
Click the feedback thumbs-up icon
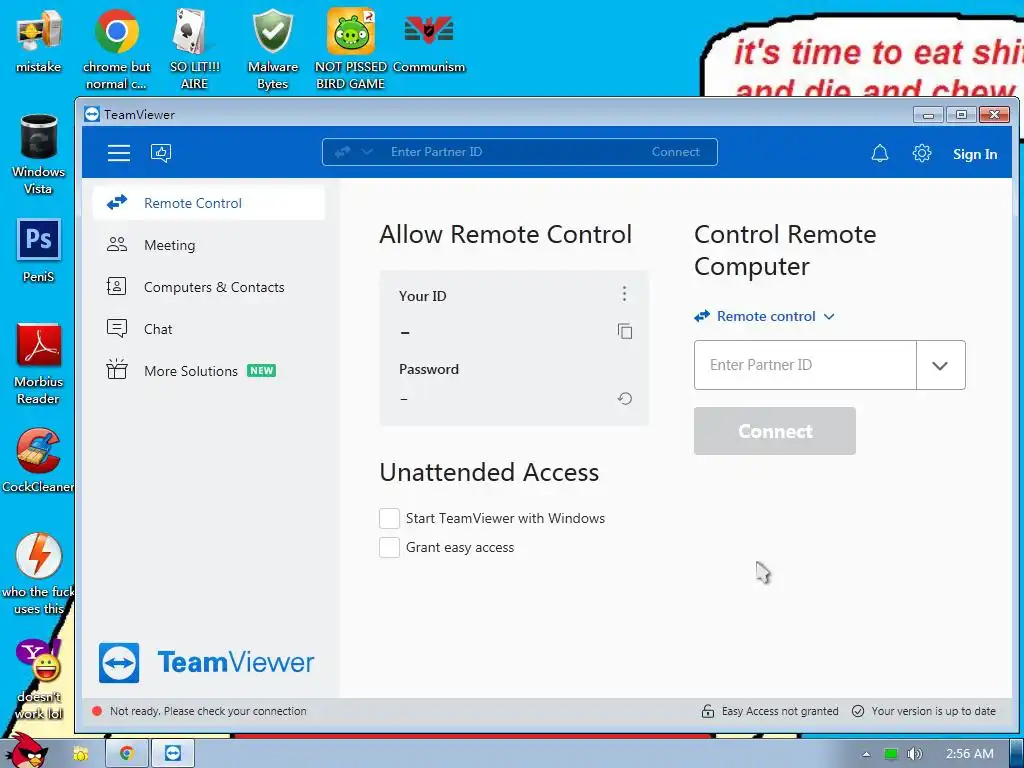click(x=161, y=153)
